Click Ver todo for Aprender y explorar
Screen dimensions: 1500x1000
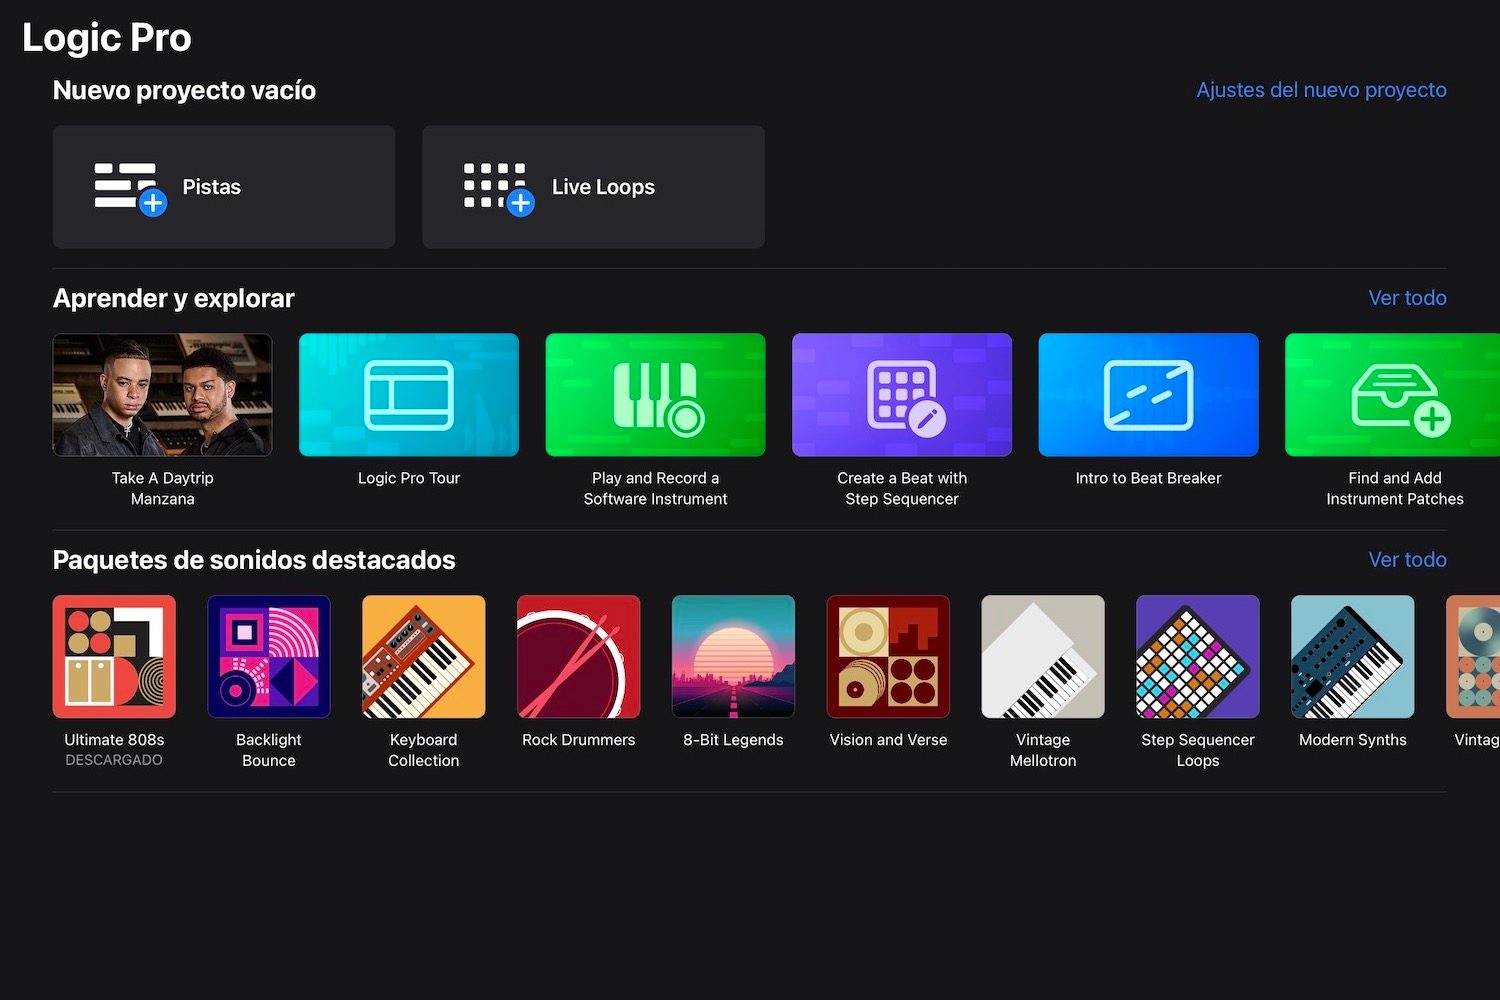1406,298
